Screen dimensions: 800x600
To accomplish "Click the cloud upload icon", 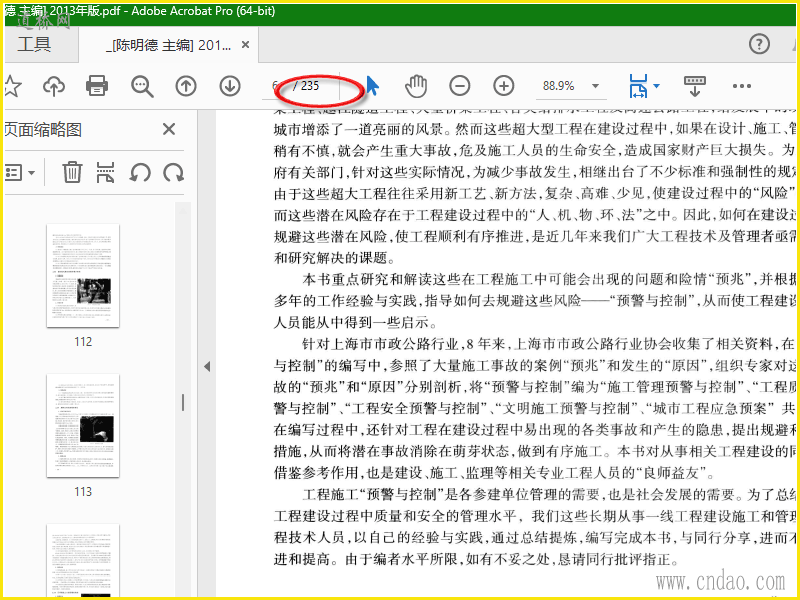I will coord(54,86).
